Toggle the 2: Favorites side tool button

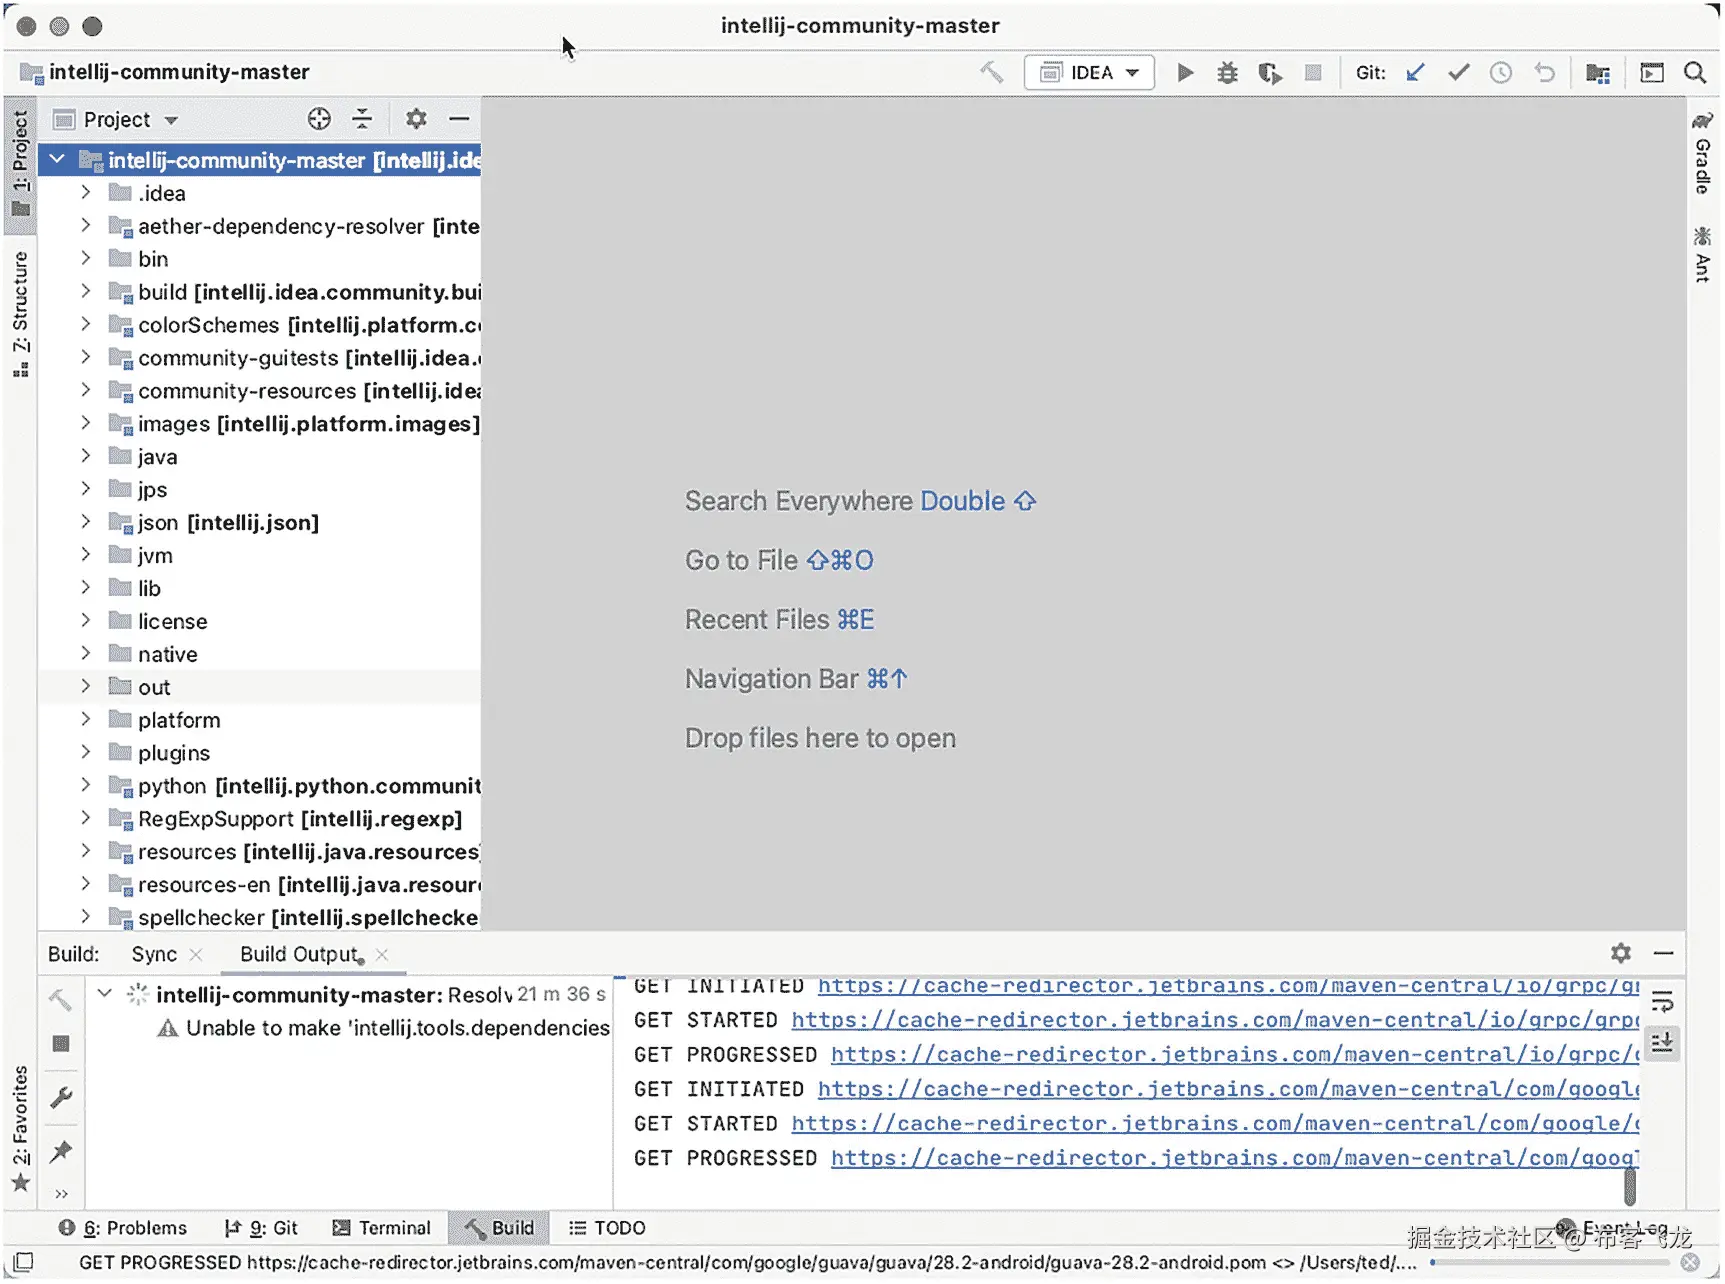point(20,1129)
